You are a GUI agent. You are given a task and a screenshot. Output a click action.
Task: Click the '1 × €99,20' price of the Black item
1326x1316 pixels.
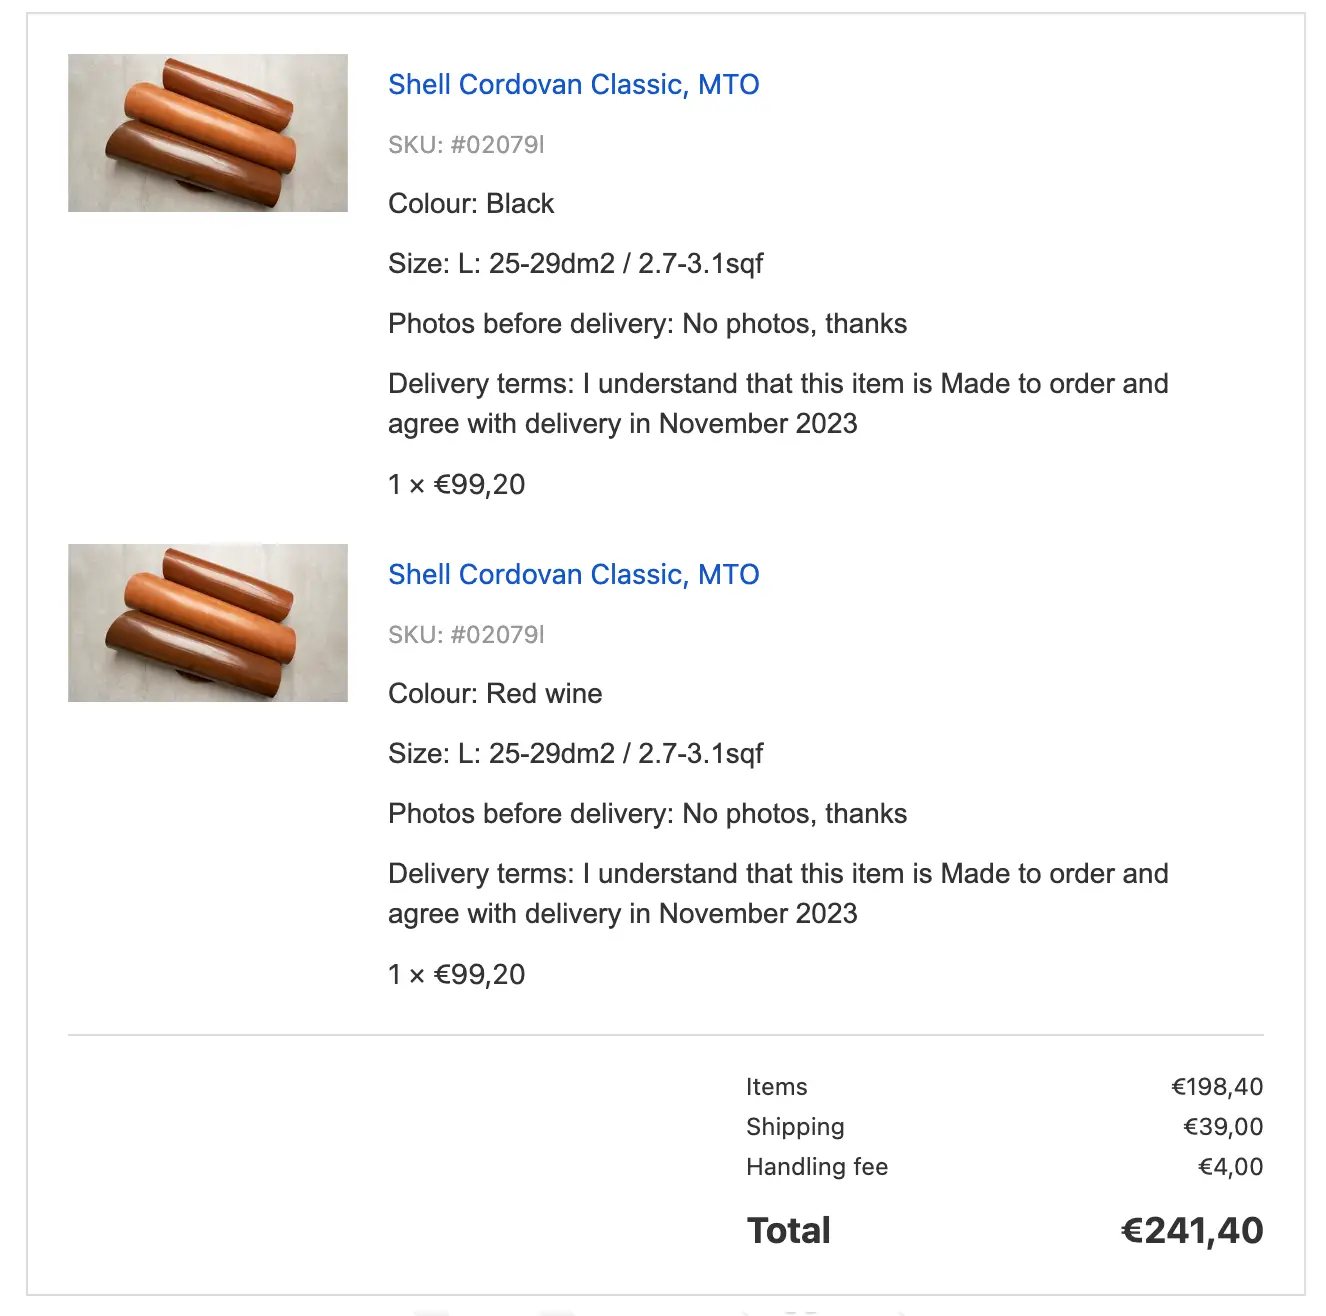click(457, 485)
